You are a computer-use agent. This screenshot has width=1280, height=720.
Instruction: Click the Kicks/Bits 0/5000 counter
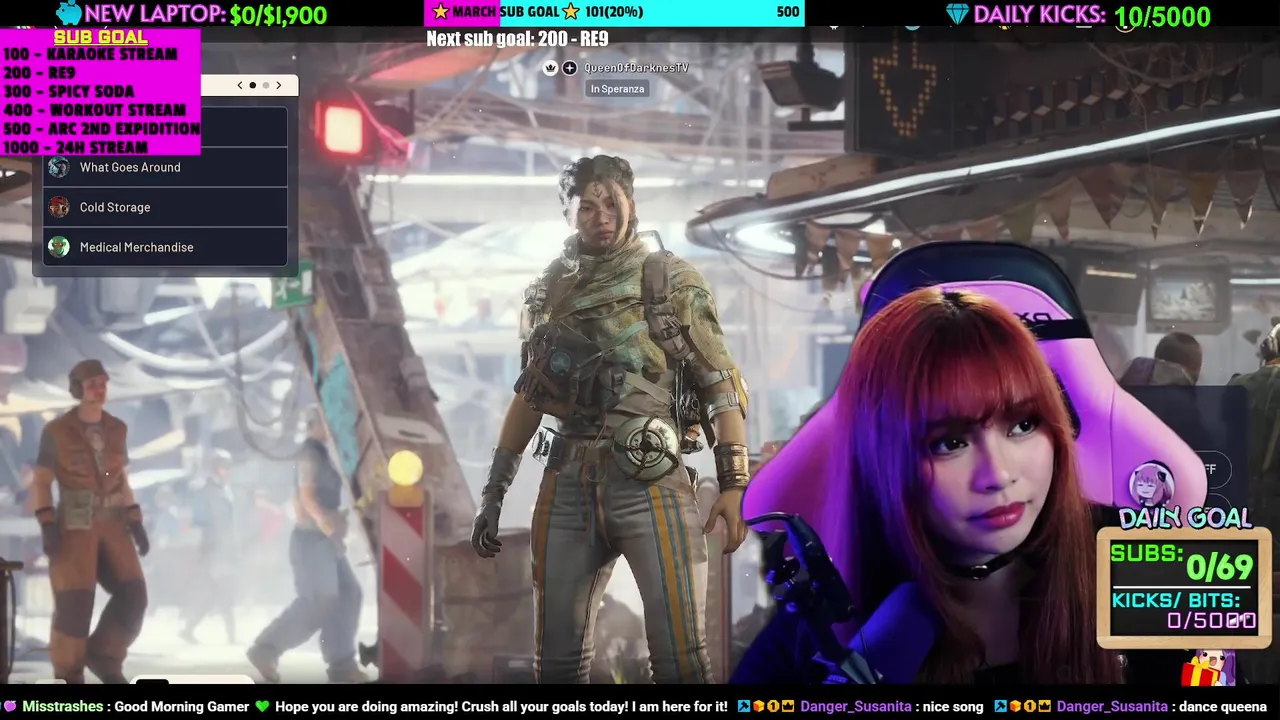tap(1184, 610)
